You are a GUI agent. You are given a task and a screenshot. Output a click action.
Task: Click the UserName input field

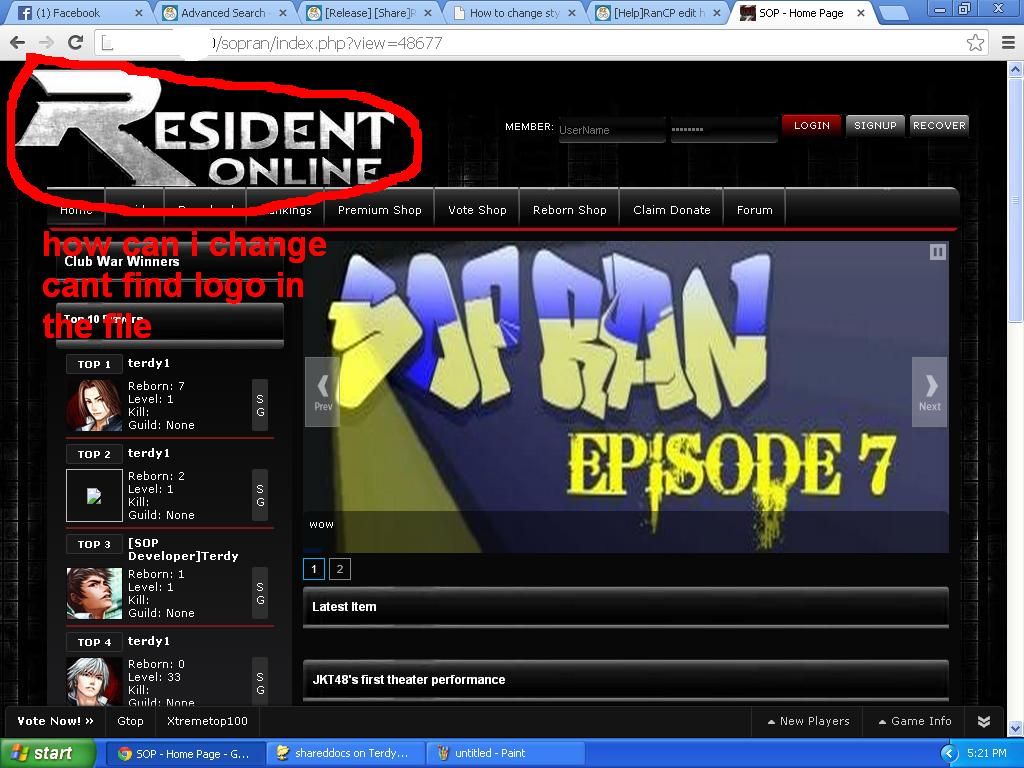click(x=611, y=129)
